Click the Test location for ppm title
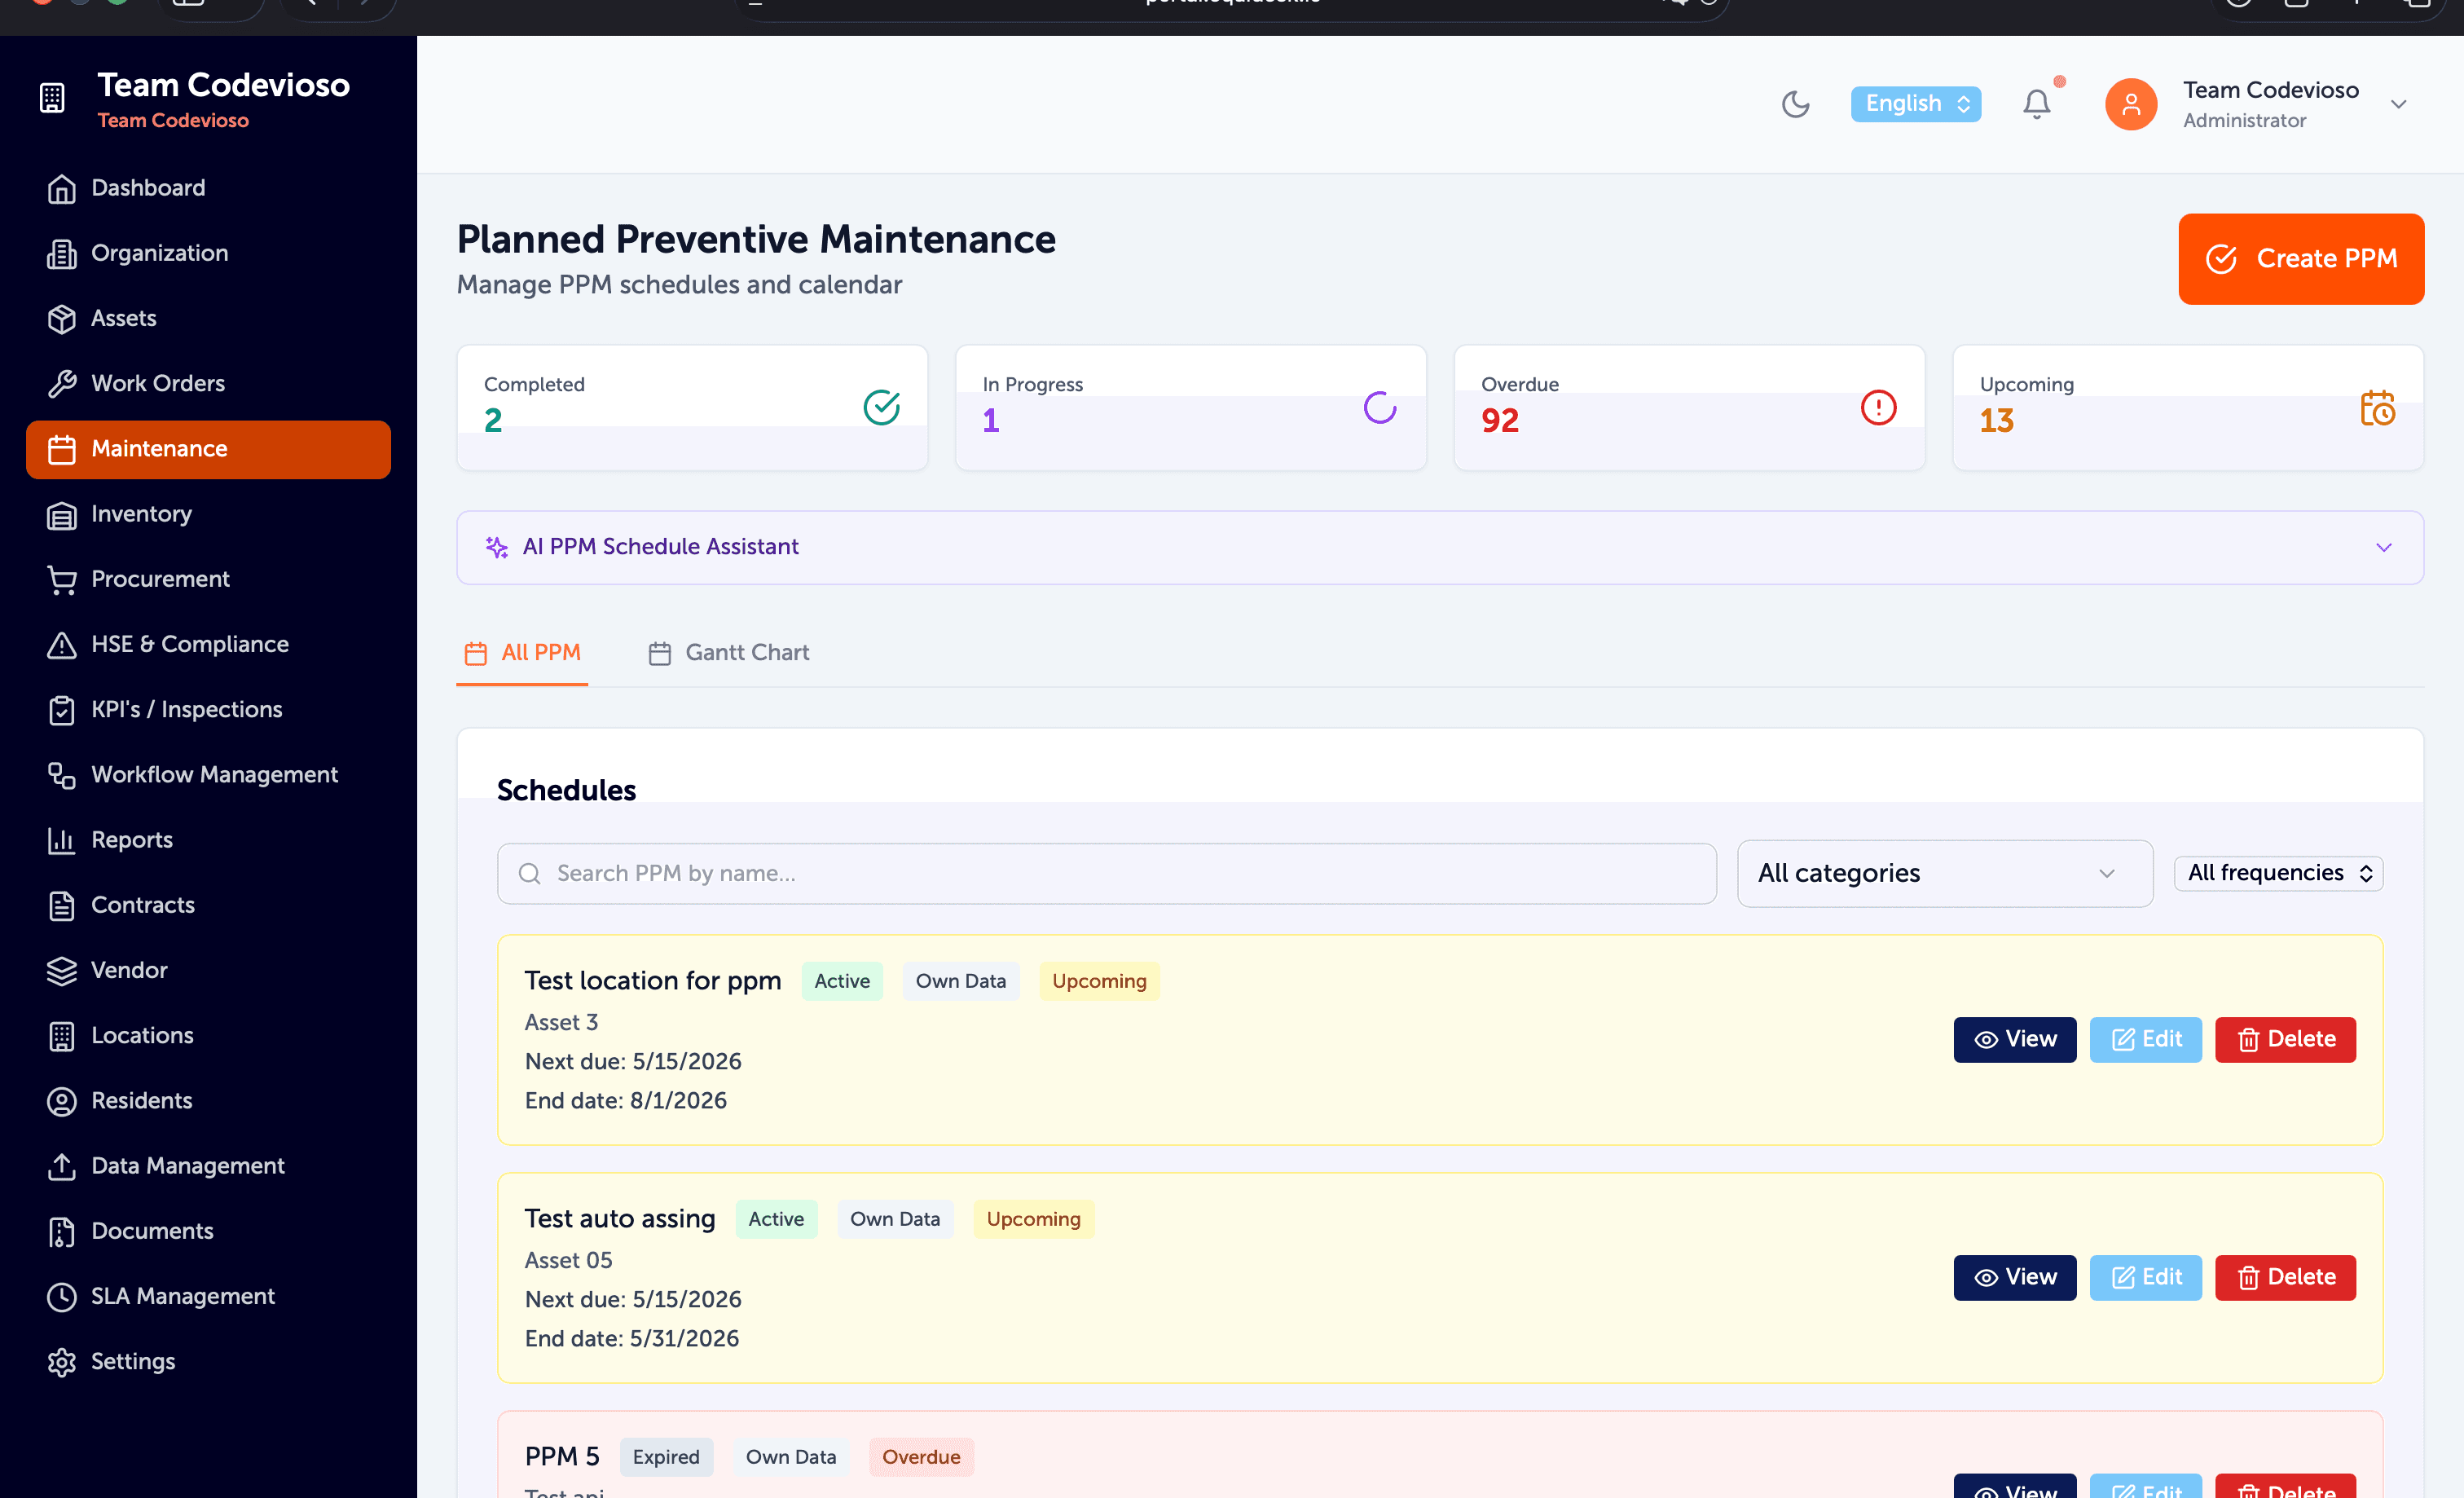The height and width of the screenshot is (1498, 2464). 653,981
